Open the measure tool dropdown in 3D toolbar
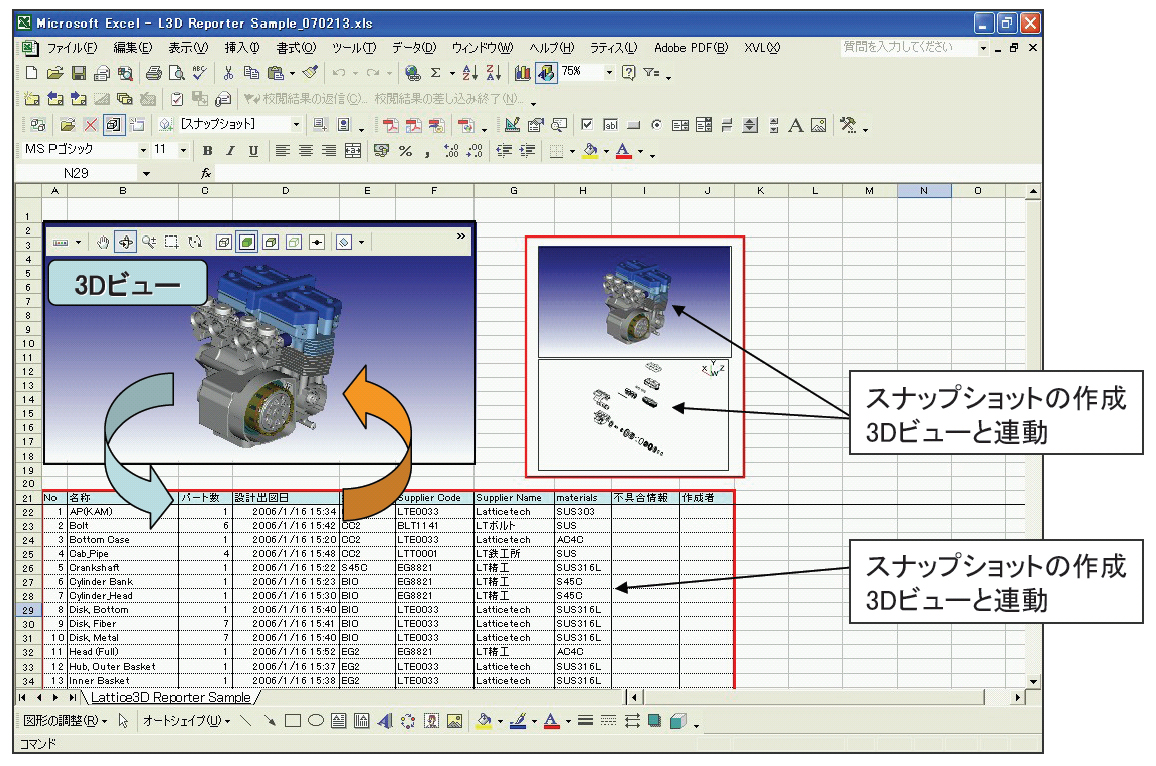1156x766 pixels. pyautogui.click(x=78, y=243)
